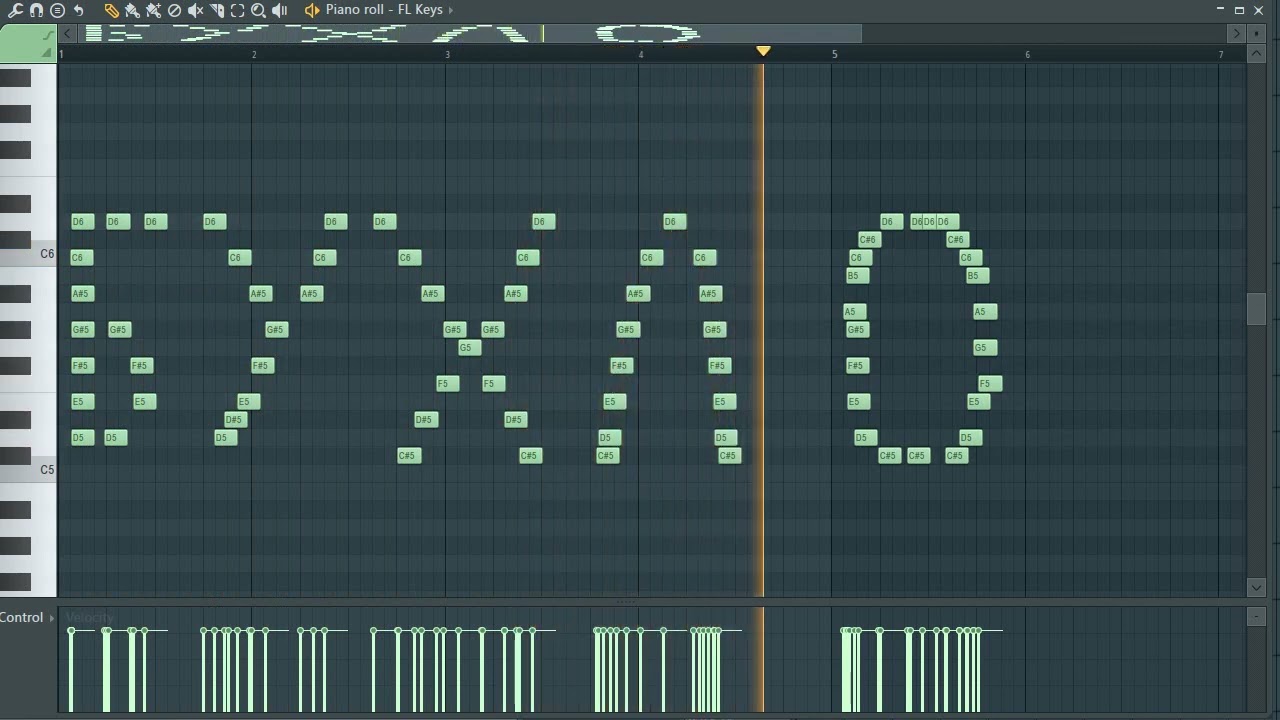Select the brush tool with plus sign
This screenshot has width=1280, height=720.
click(x=153, y=10)
